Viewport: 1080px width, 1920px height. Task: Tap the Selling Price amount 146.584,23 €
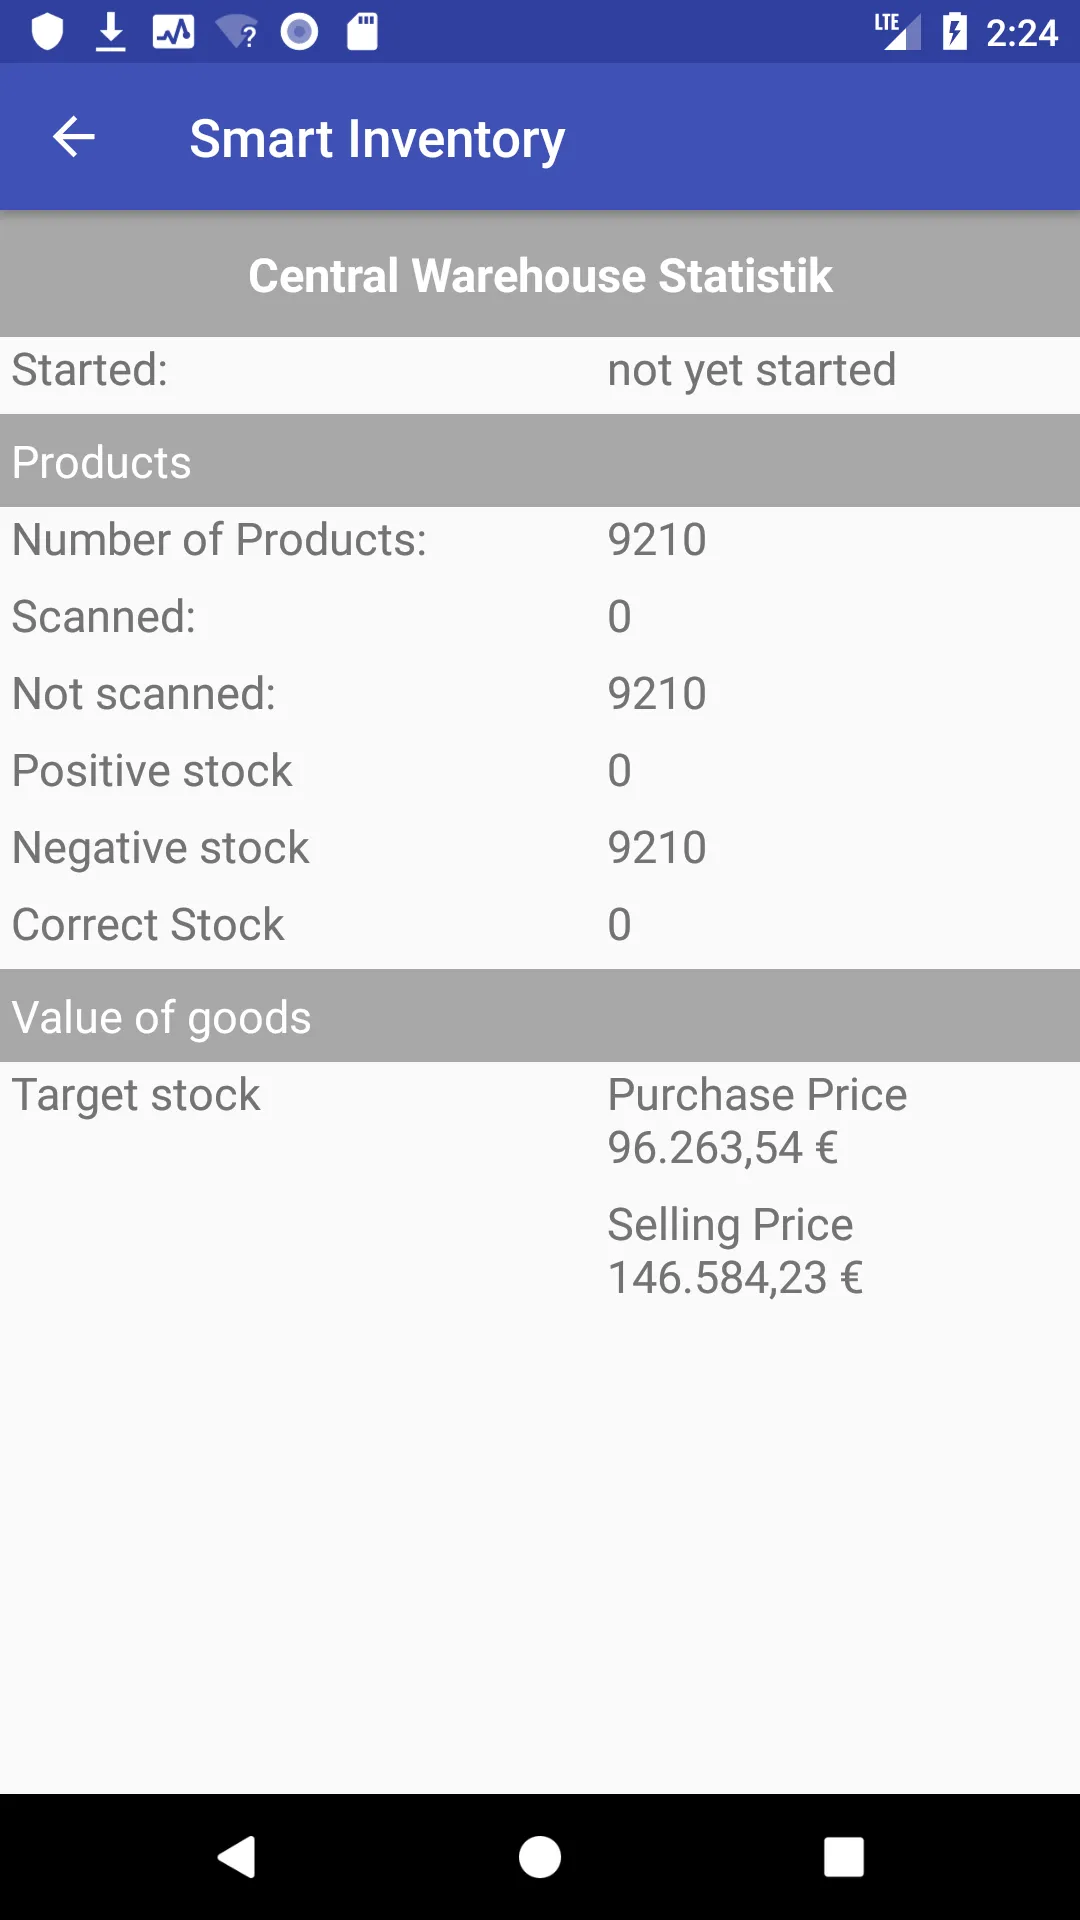[x=735, y=1277]
